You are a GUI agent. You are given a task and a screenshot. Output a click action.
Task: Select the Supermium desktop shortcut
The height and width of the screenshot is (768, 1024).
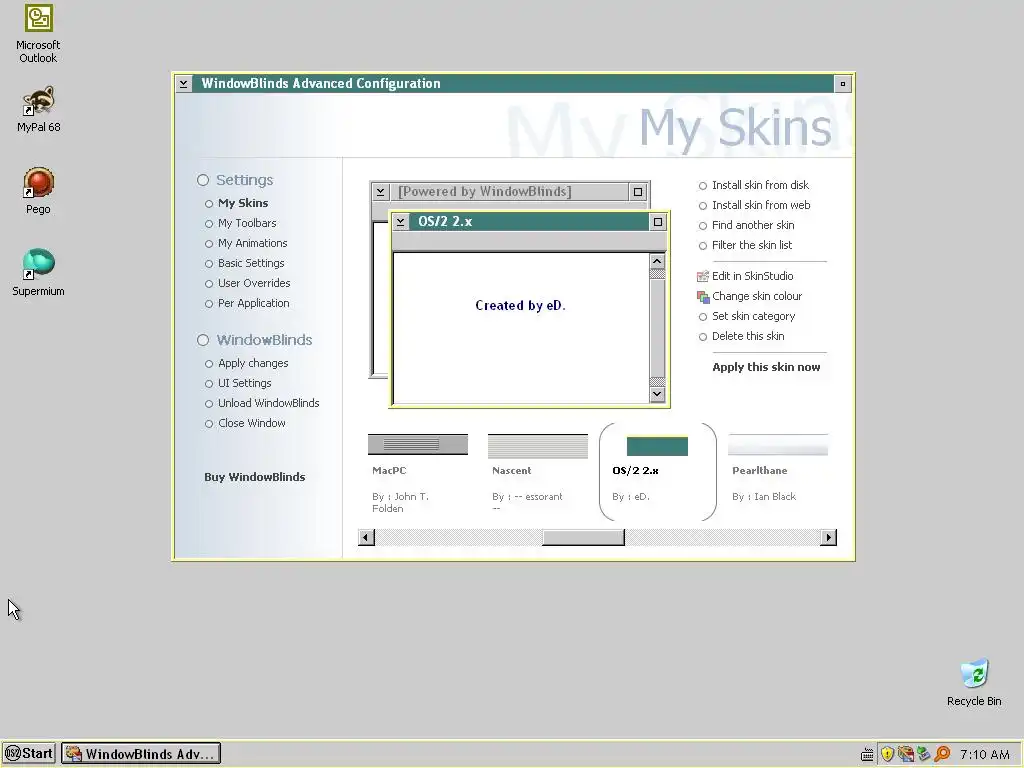38,272
